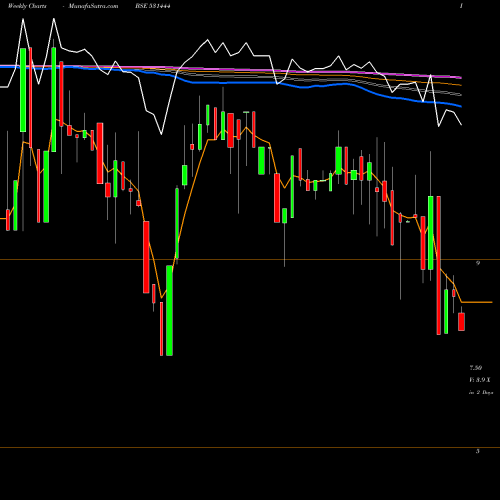
Task: Click the 'V: 3.9 X' volume text
Action: pyautogui.click(x=480, y=380)
